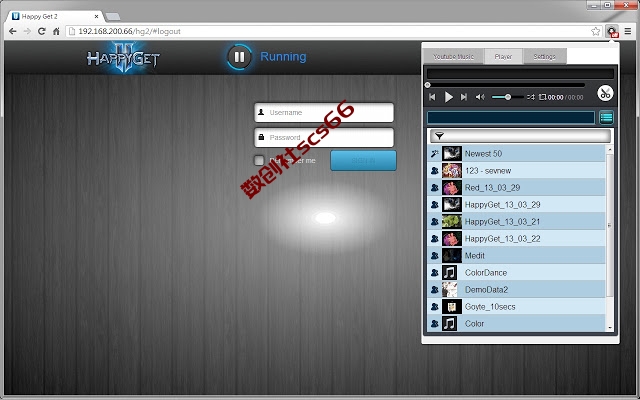Bookmark page with the star icon
Image resolution: width=640 pixels, height=400 pixels.
pyautogui.click(x=596, y=31)
